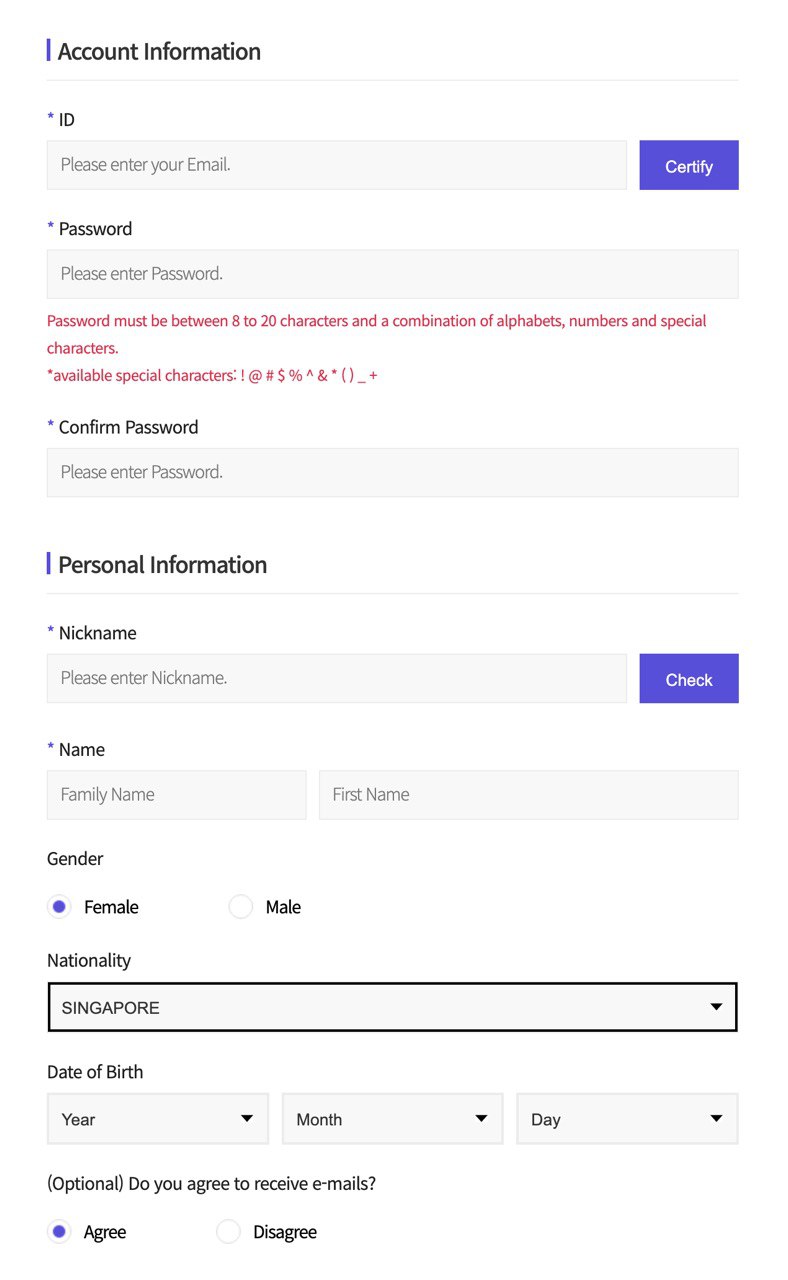Expand the Month dropdown
Screen dimensions: 788x1280
click(392, 1119)
